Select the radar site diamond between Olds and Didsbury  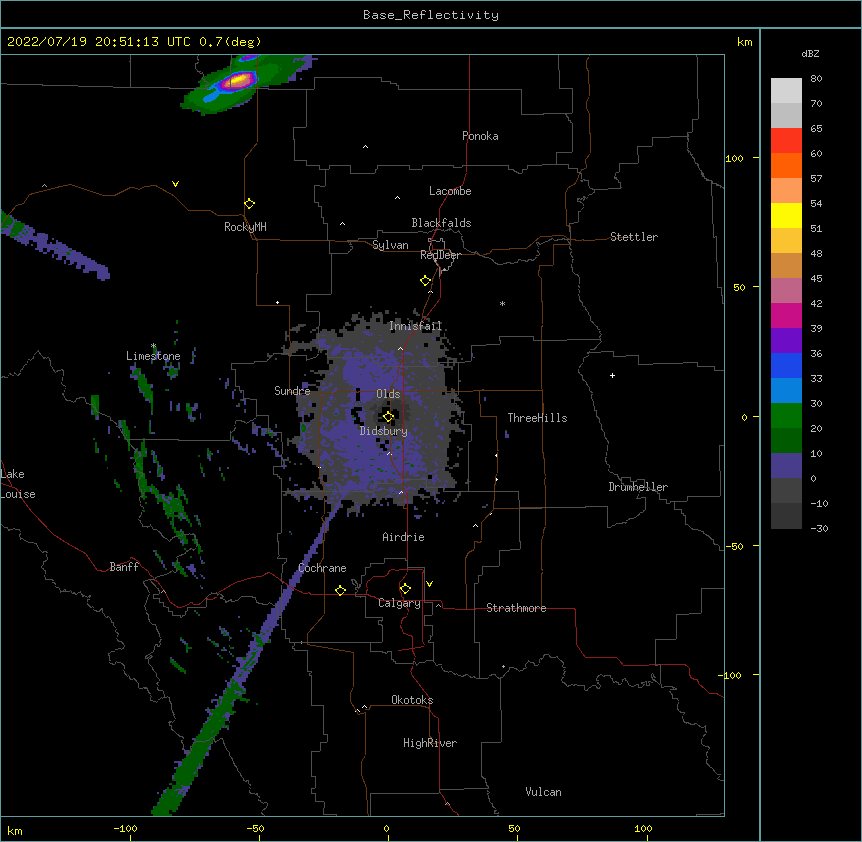[x=388, y=417]
